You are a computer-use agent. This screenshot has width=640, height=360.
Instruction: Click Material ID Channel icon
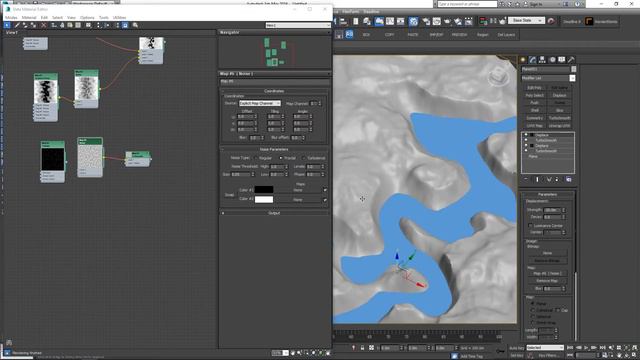pyautogui.click(x=88, y=25)
